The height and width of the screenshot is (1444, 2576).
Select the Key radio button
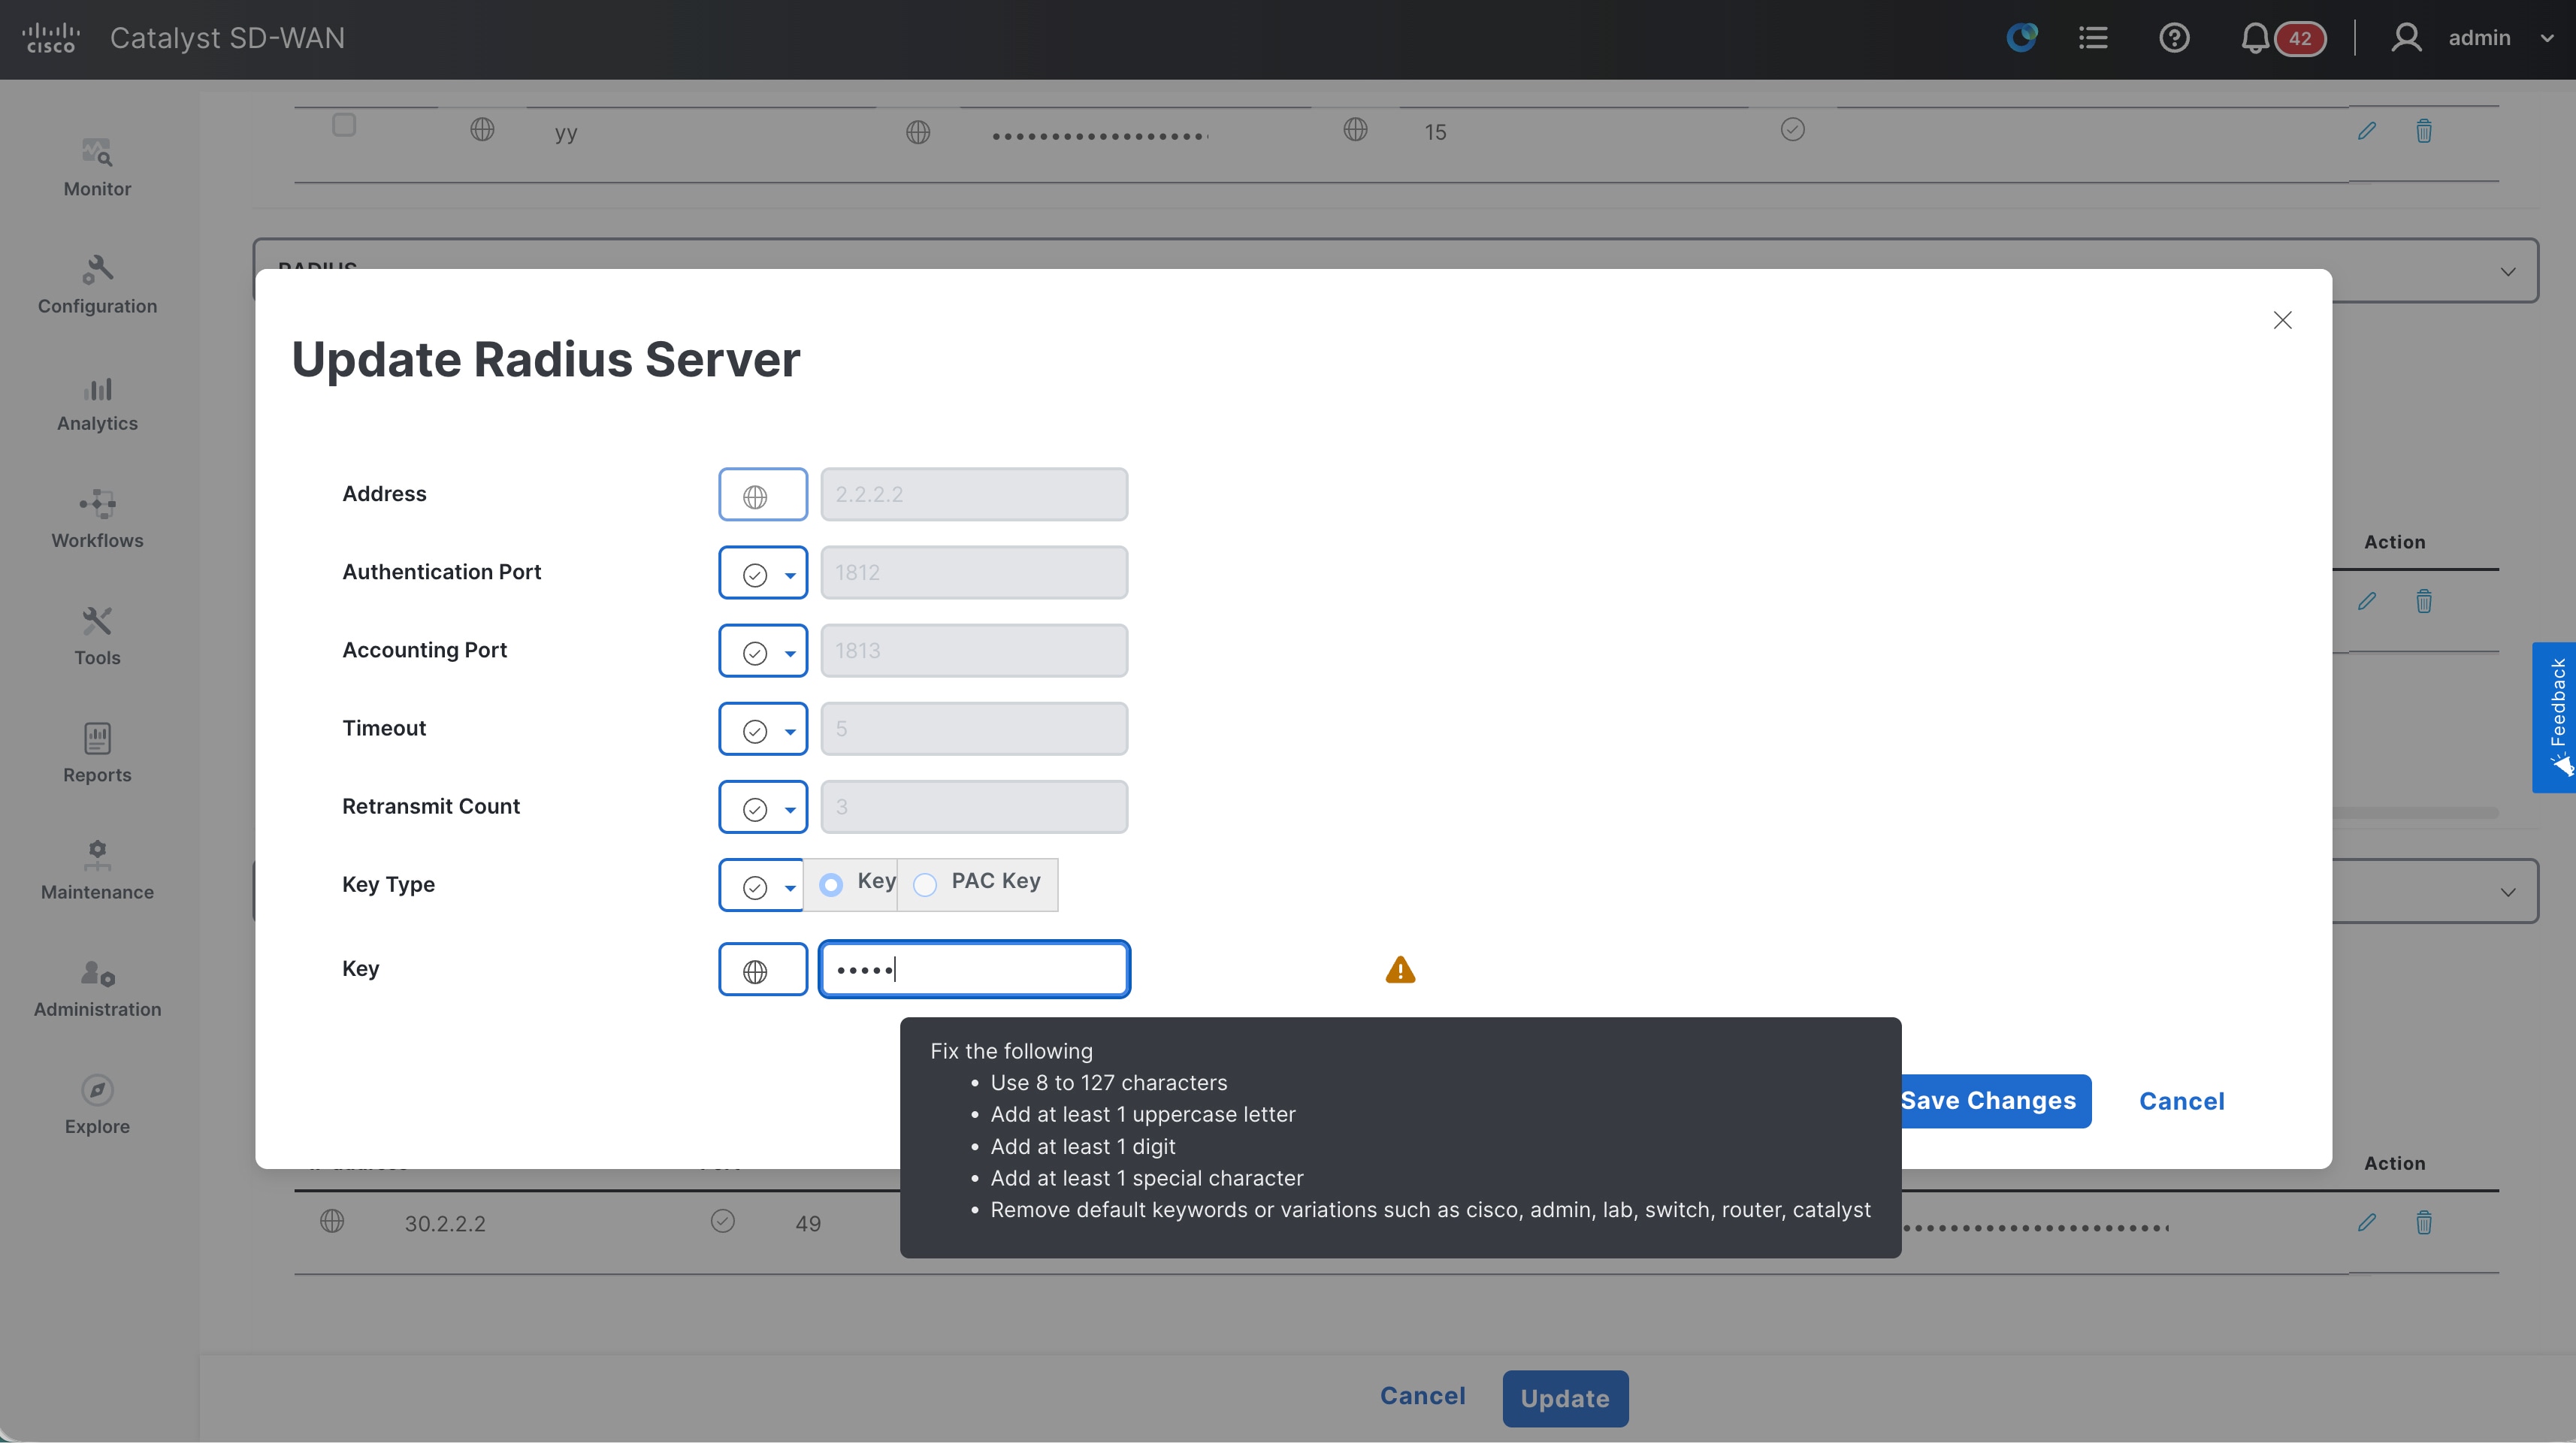point(830,884)
